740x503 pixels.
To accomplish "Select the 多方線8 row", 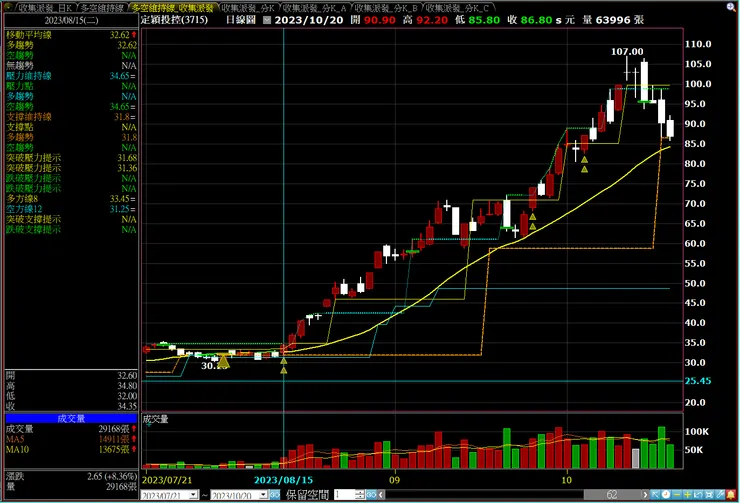I will (x=71, y=199).
